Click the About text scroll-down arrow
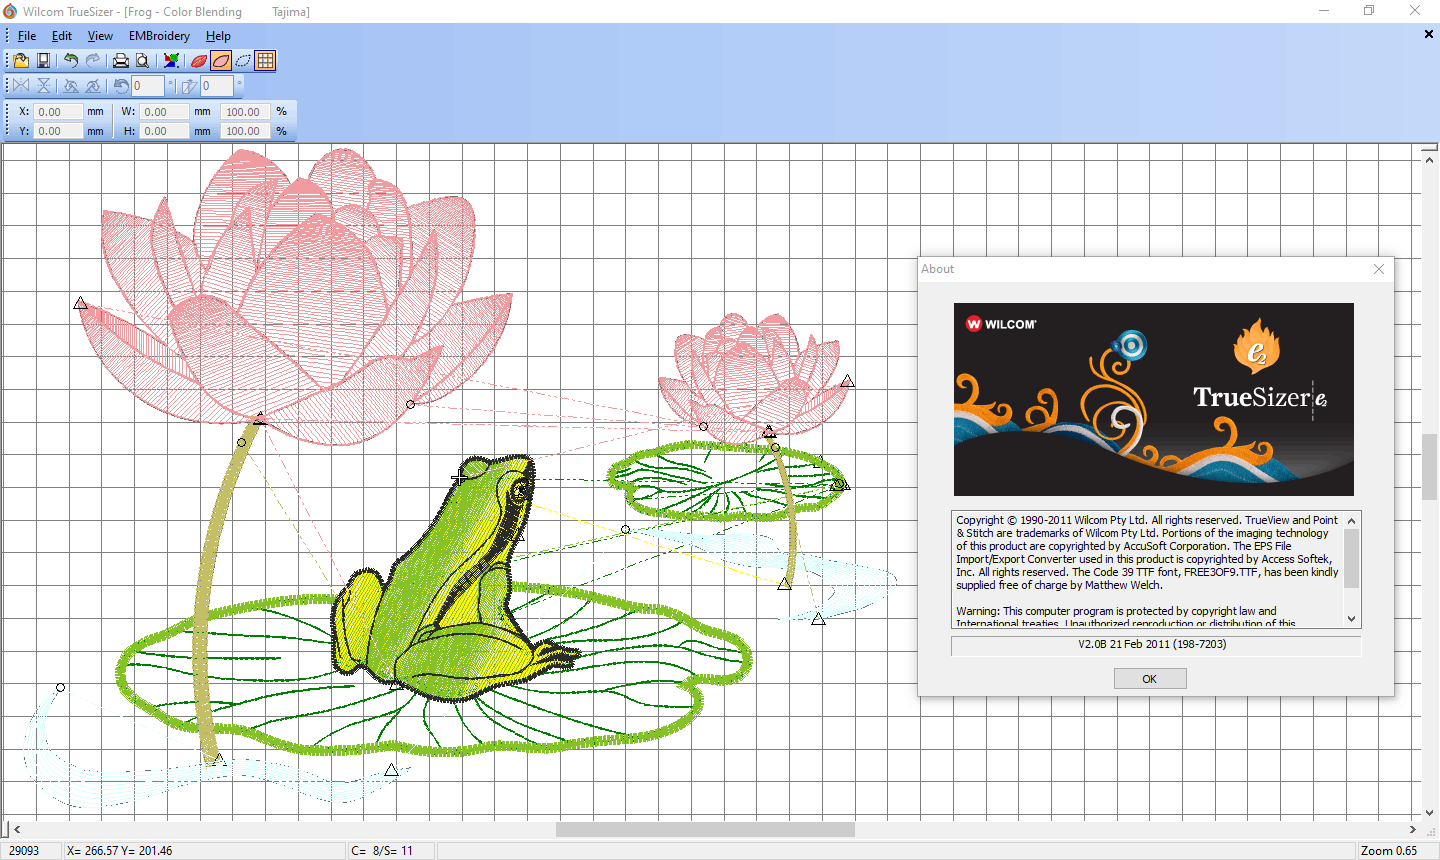This screenshot has width=1440, height=860. [1352, 619]
